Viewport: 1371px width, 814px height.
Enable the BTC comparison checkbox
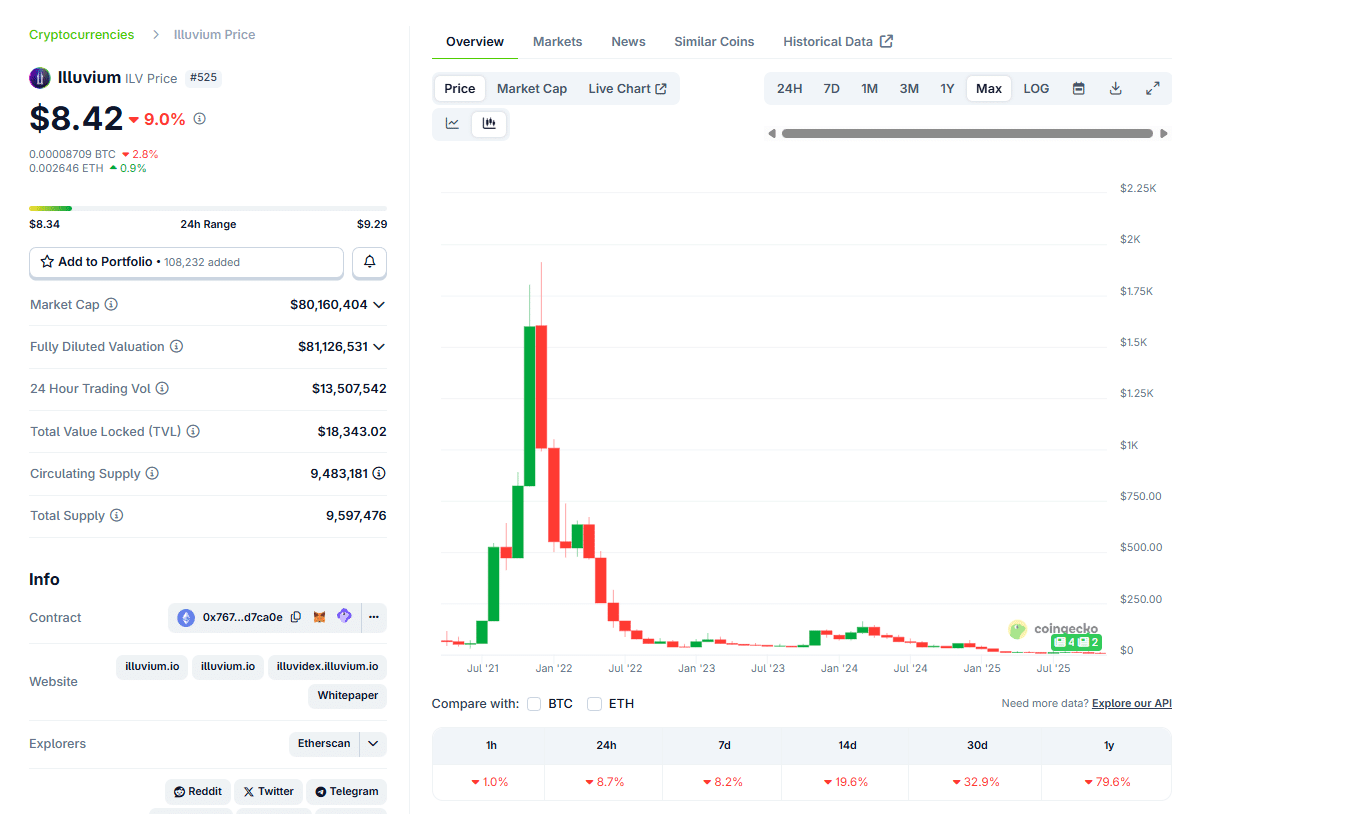click(534, 703)
